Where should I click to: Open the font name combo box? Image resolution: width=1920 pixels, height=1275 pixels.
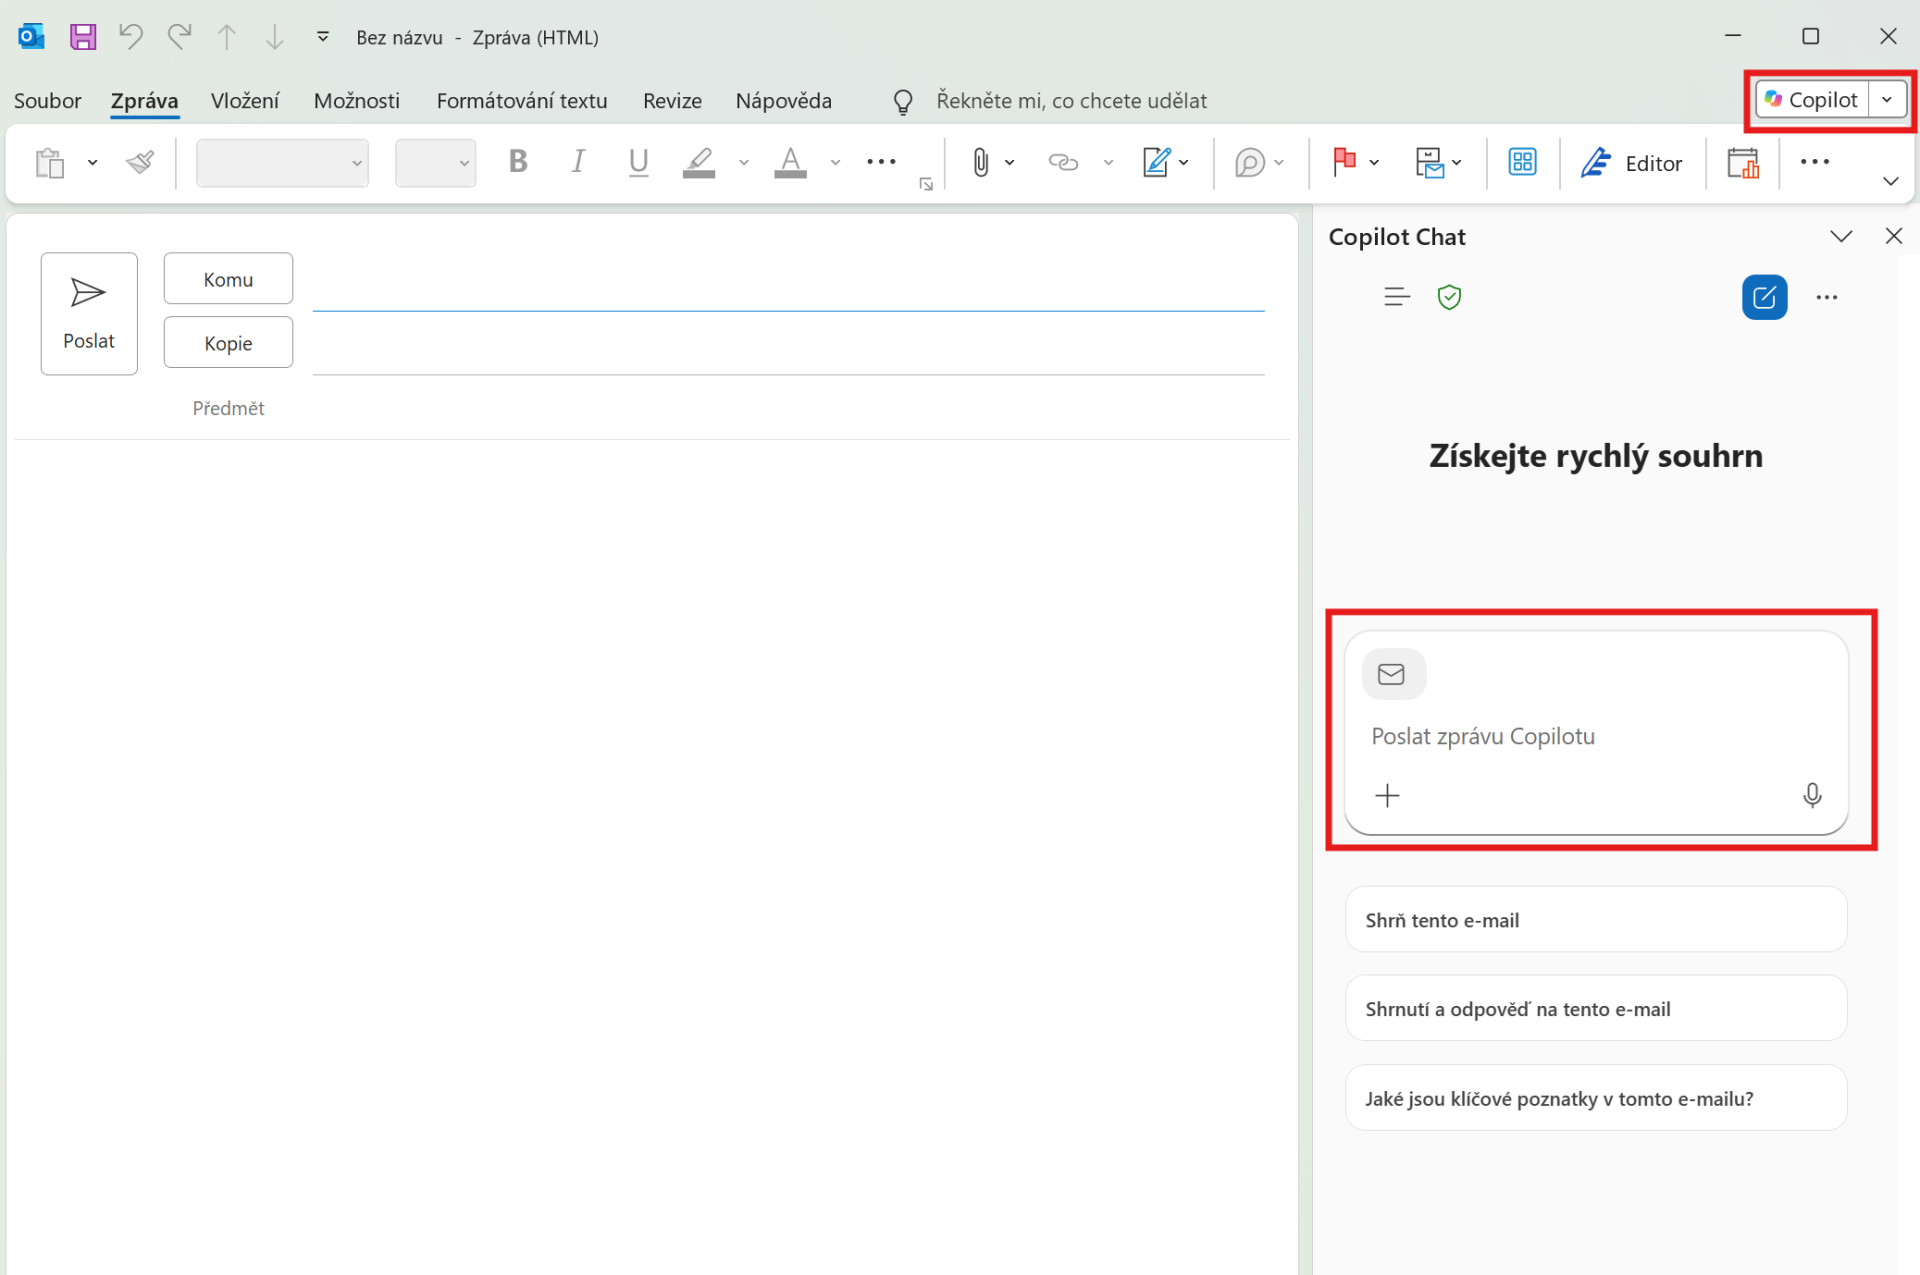tap(282, 163)
